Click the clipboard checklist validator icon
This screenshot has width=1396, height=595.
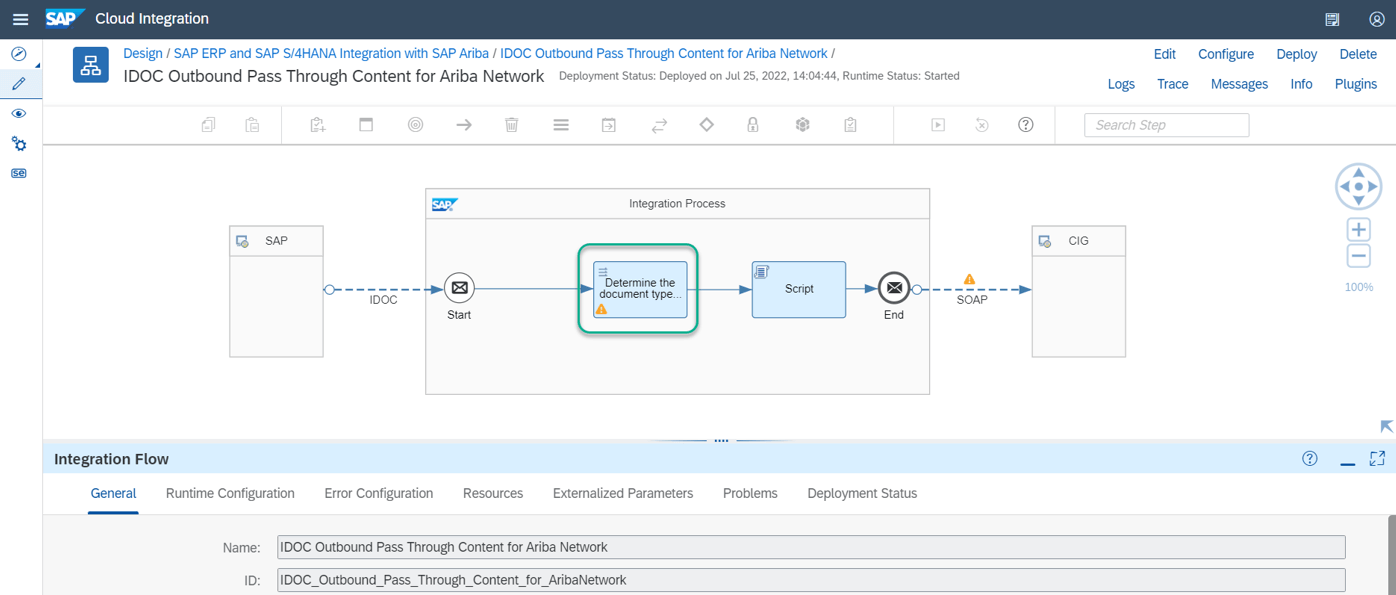click(x=850, y=125)
